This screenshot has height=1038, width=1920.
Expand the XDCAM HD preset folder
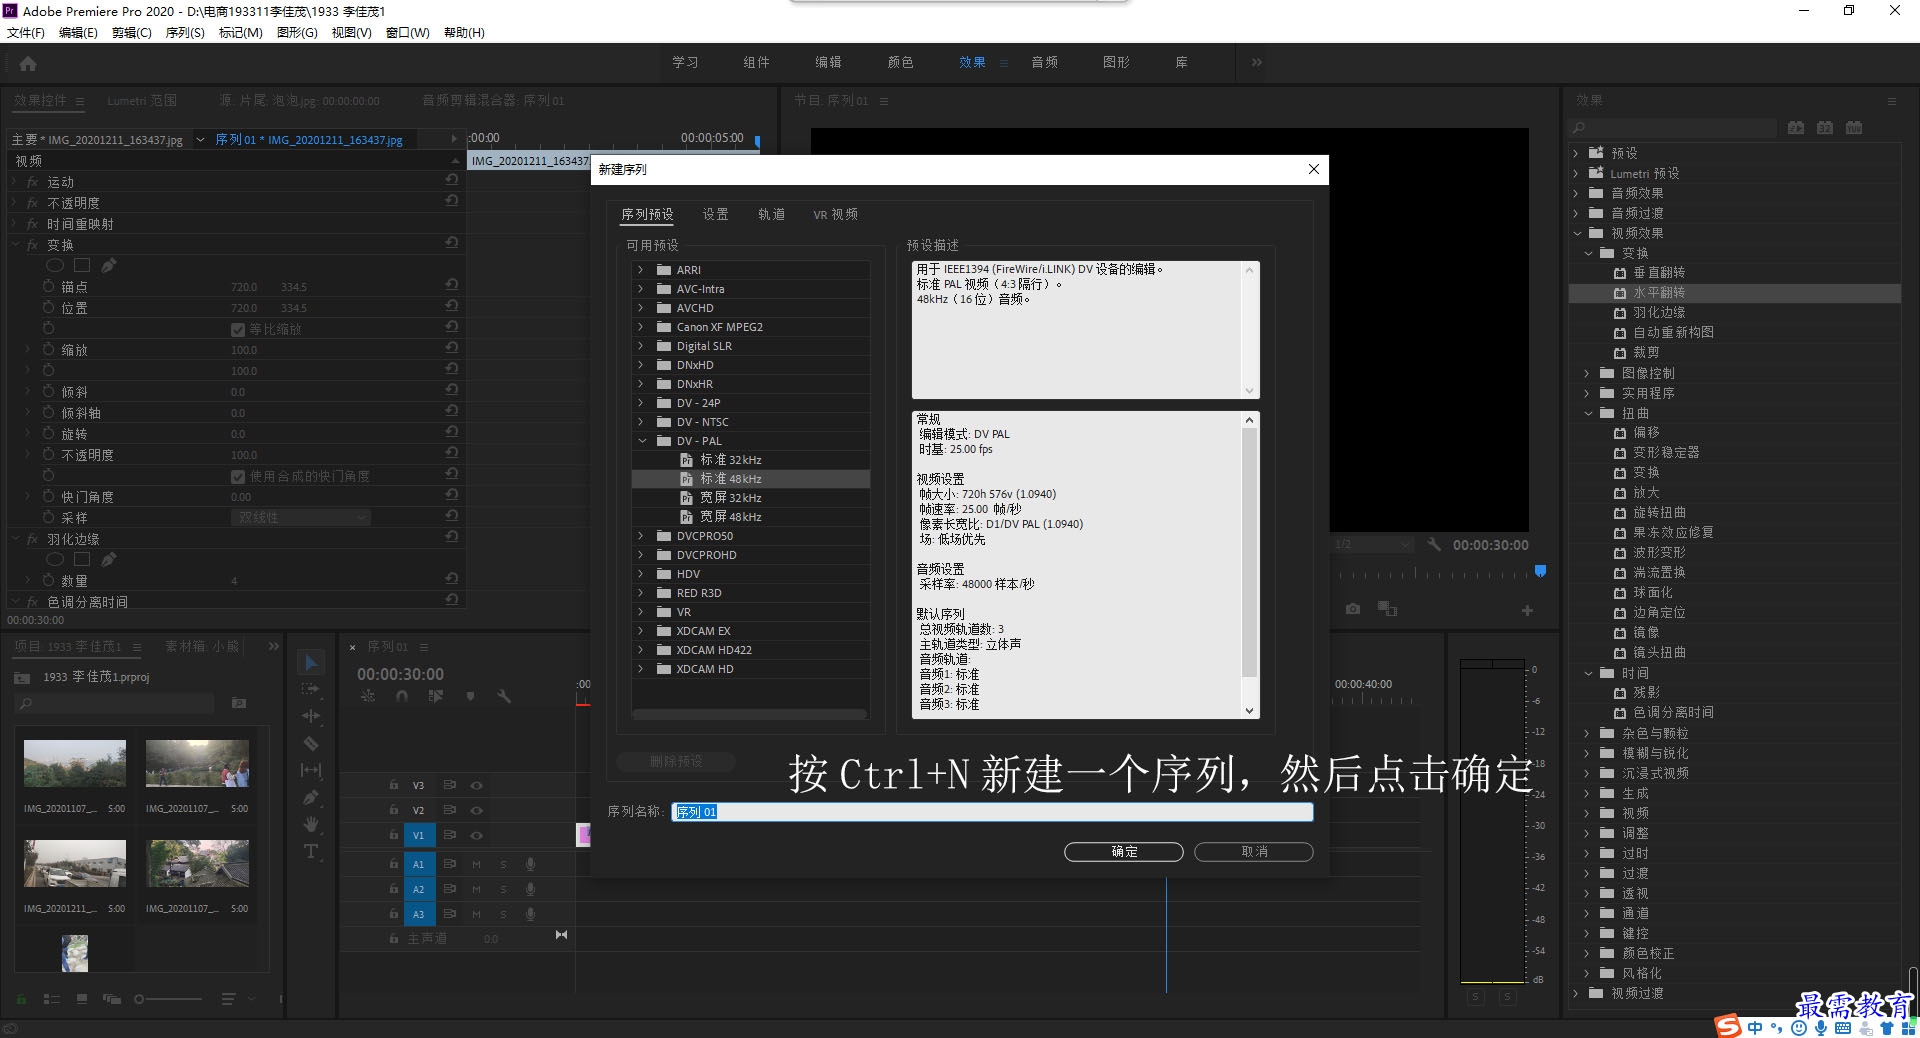pos(641,669)
